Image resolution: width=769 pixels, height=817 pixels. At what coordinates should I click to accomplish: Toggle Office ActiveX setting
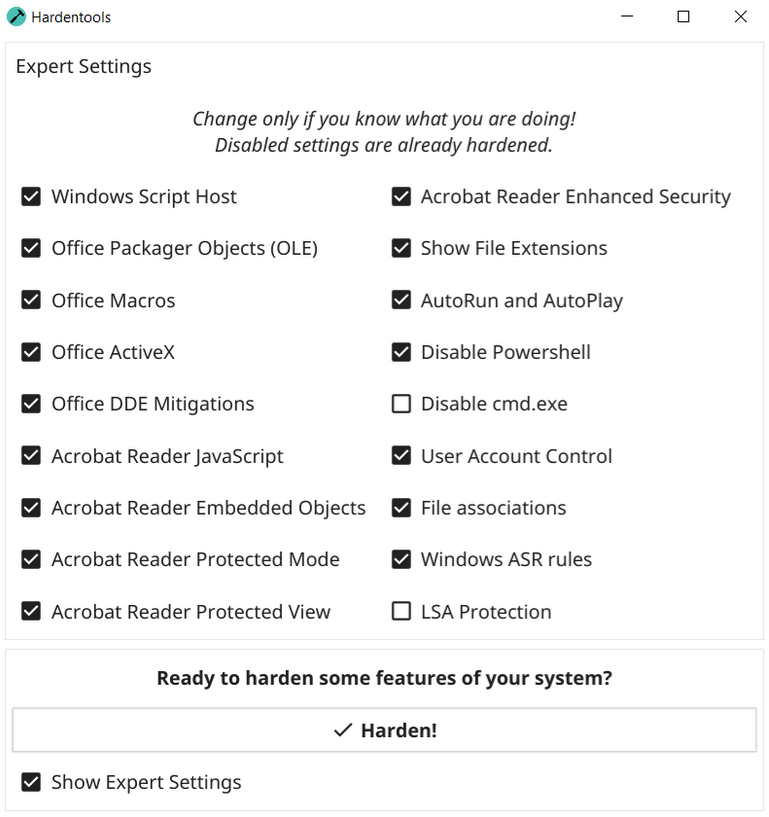[31, 352]
